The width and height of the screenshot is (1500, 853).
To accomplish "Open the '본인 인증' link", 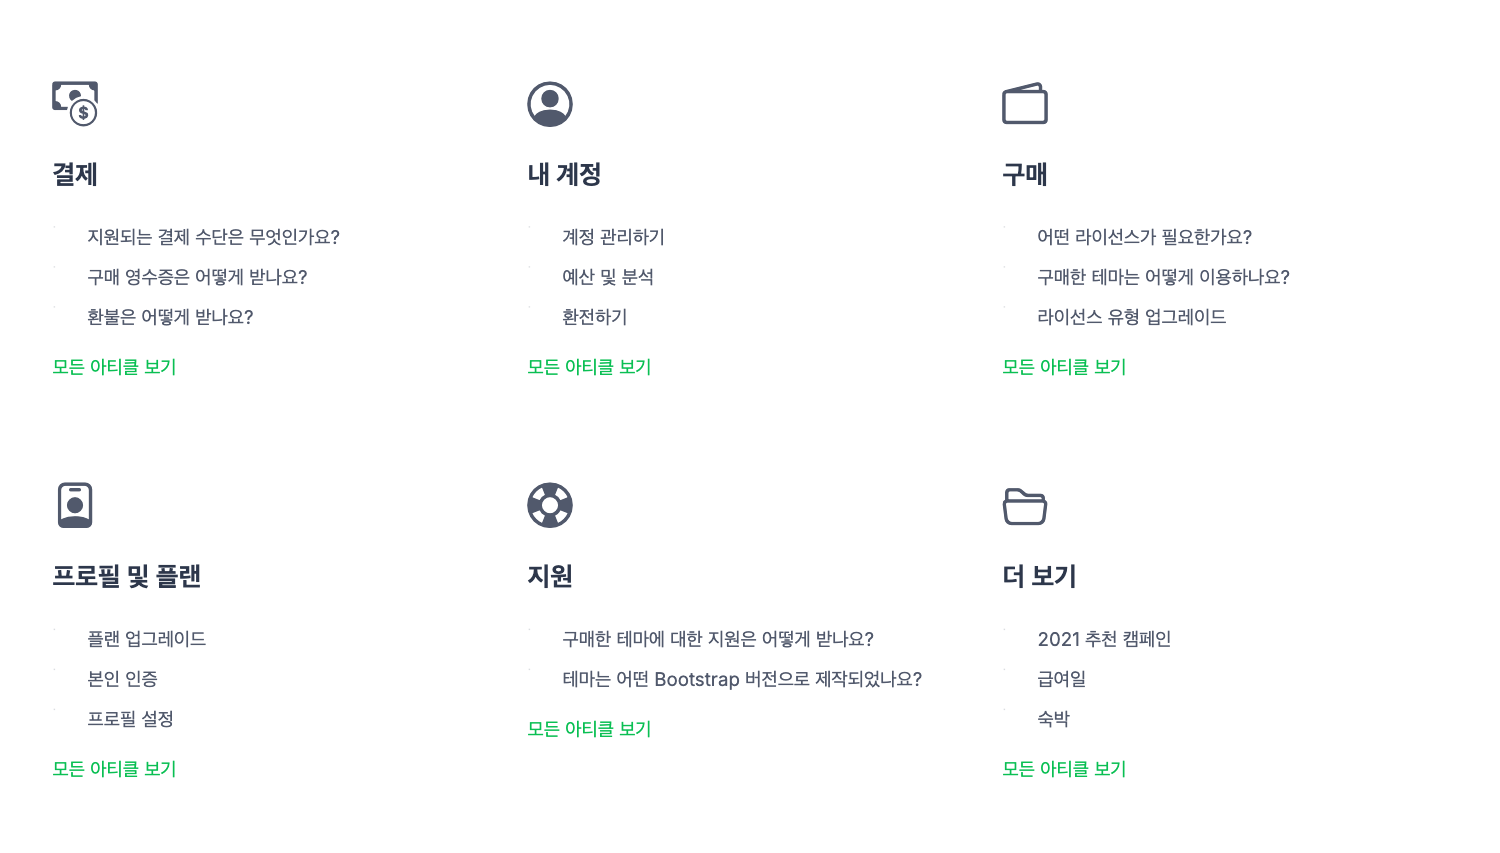I will 122,679.
